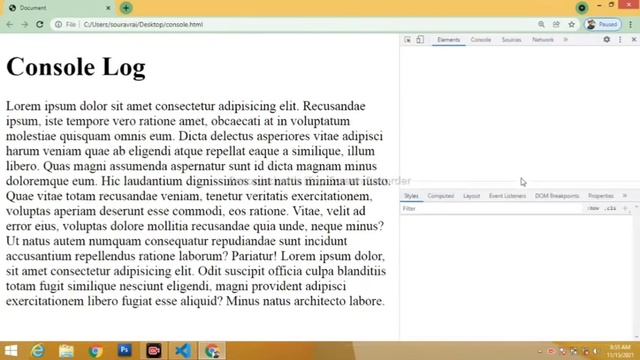This screenshot has height=360, width=640.
Task: Select the DOM Breakpoints sidebar tab
Action: click(x=557, y=196)
